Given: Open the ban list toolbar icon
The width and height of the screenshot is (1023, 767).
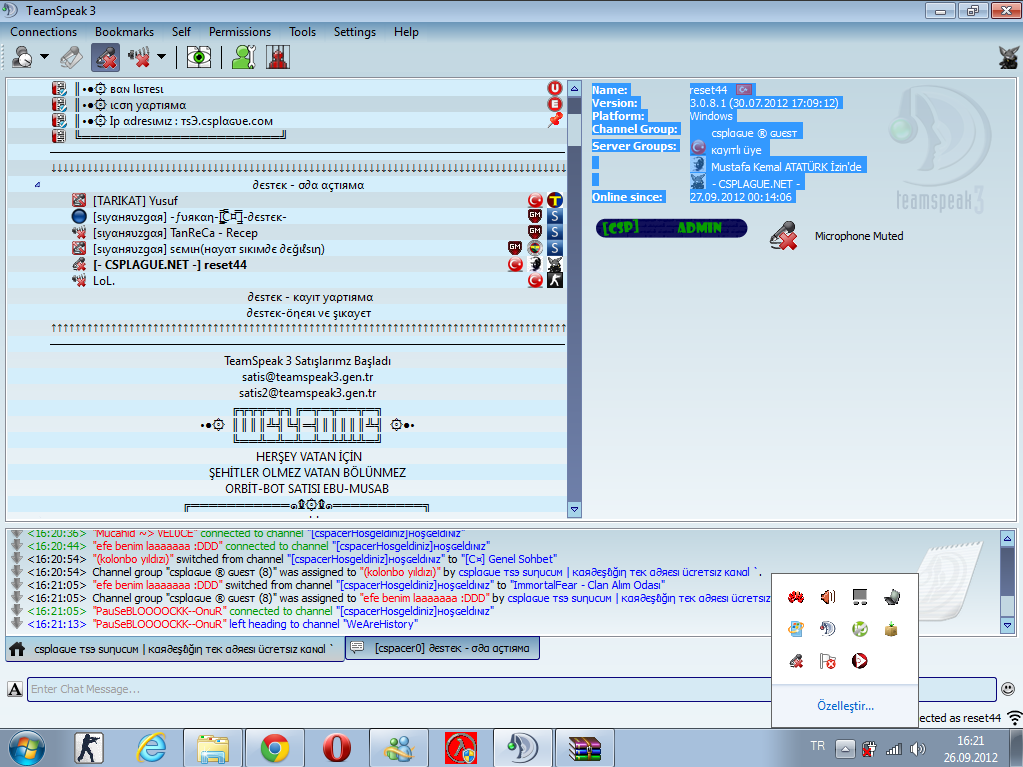Looking at the screenshot, I should pos(276,57).
